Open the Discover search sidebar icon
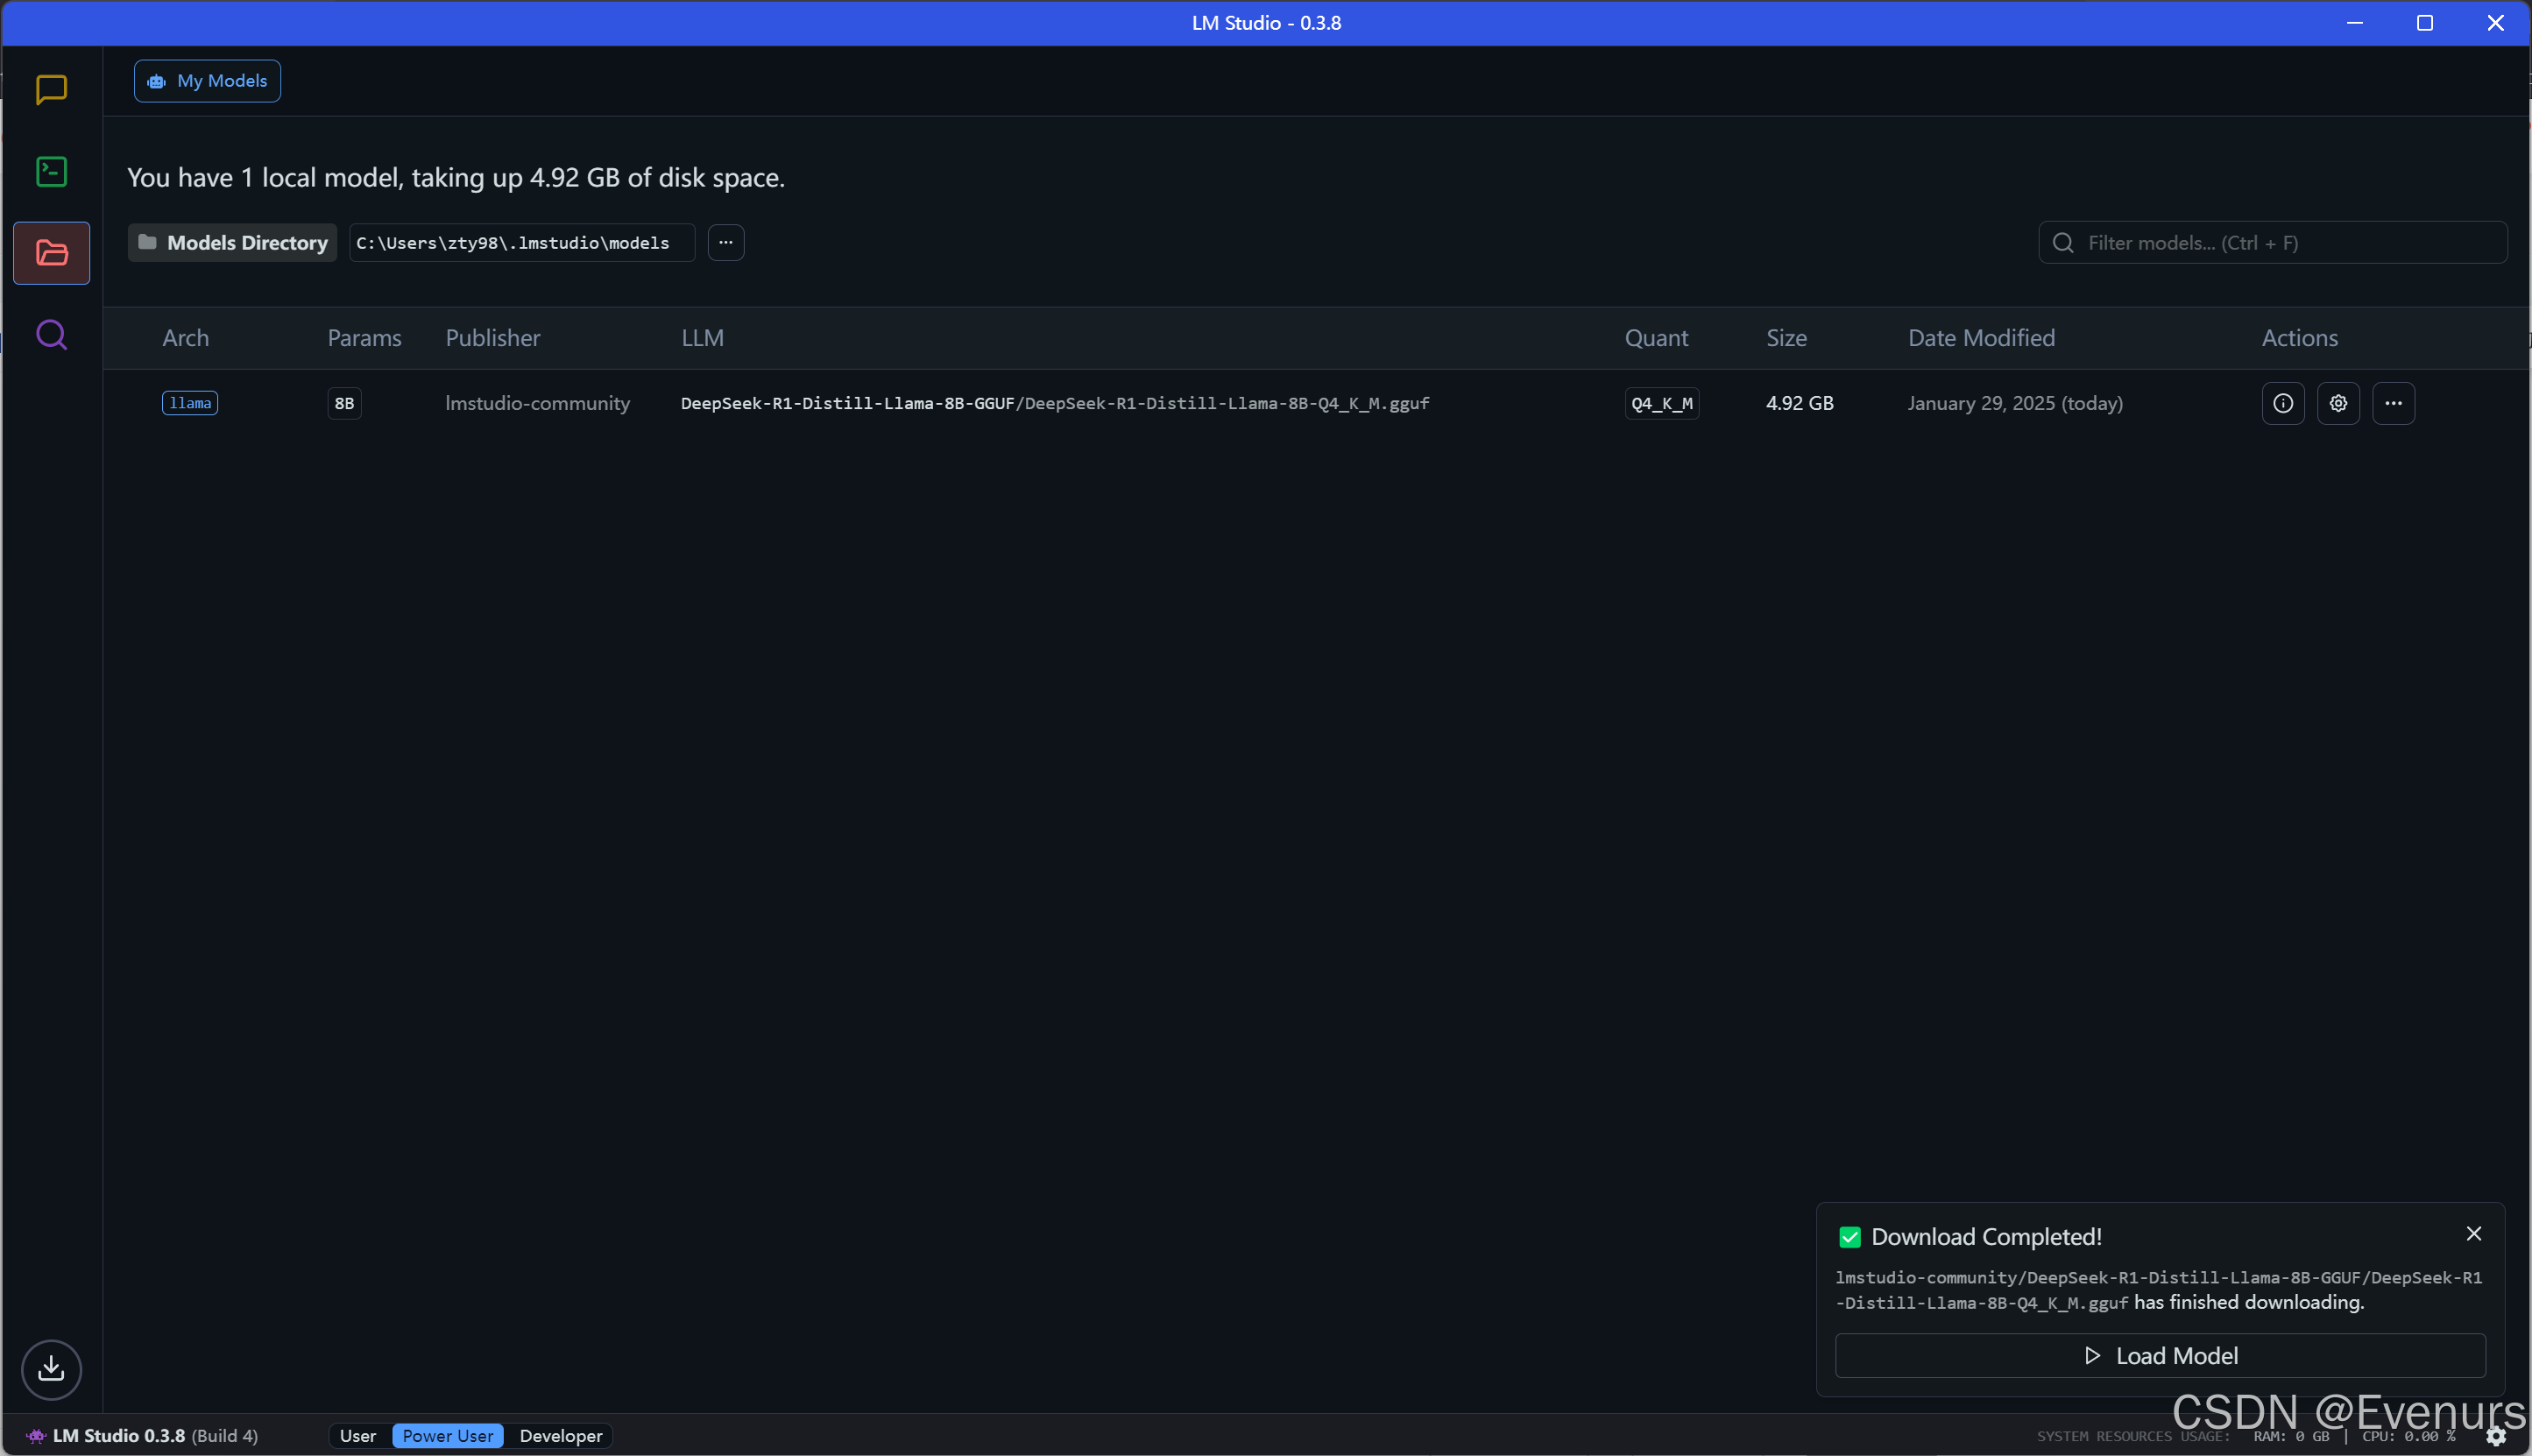Viewport: 2532px width, 1456px height. pyautogui.click(x=51, y=334)
